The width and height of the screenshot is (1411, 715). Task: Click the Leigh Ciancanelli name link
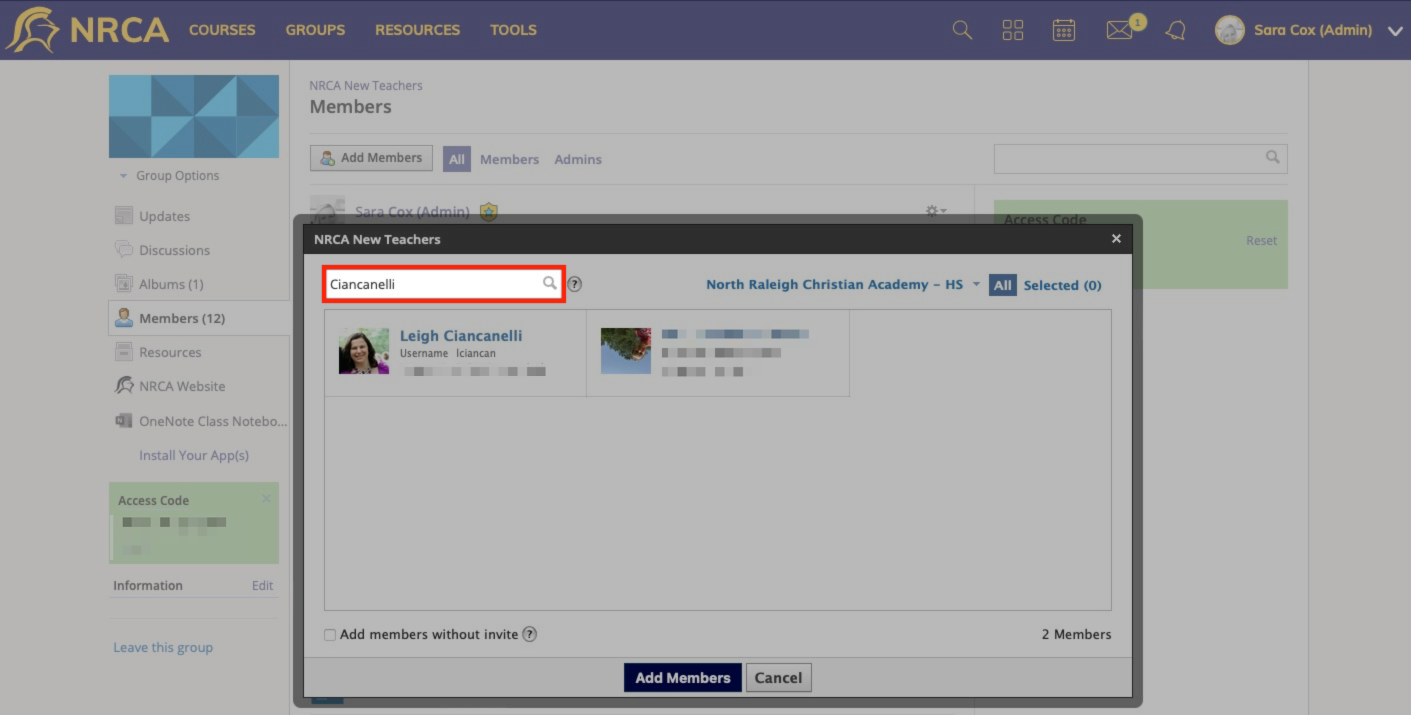461,336
